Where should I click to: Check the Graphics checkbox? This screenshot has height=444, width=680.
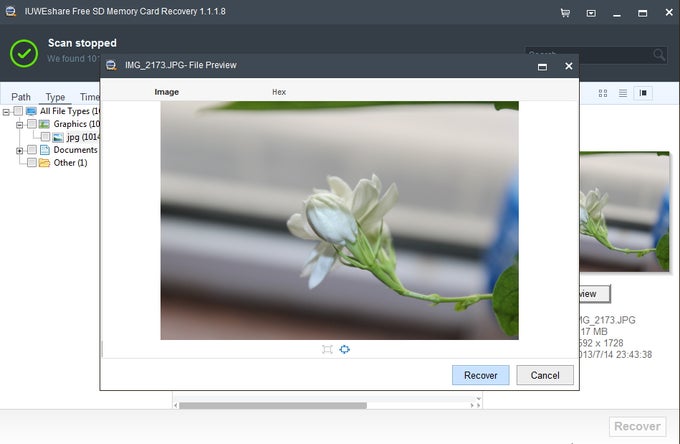click(x=31, y=124)
